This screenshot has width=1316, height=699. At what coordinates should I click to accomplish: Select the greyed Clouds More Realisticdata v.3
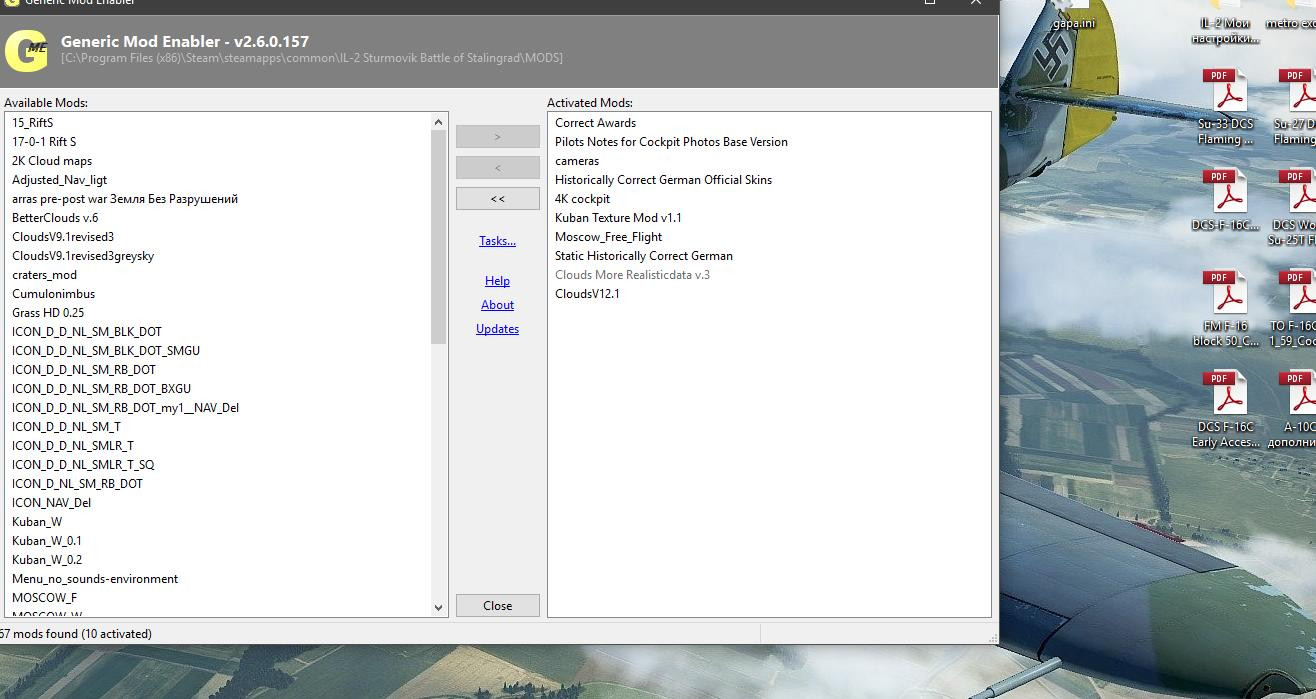(x=632, y=275)
